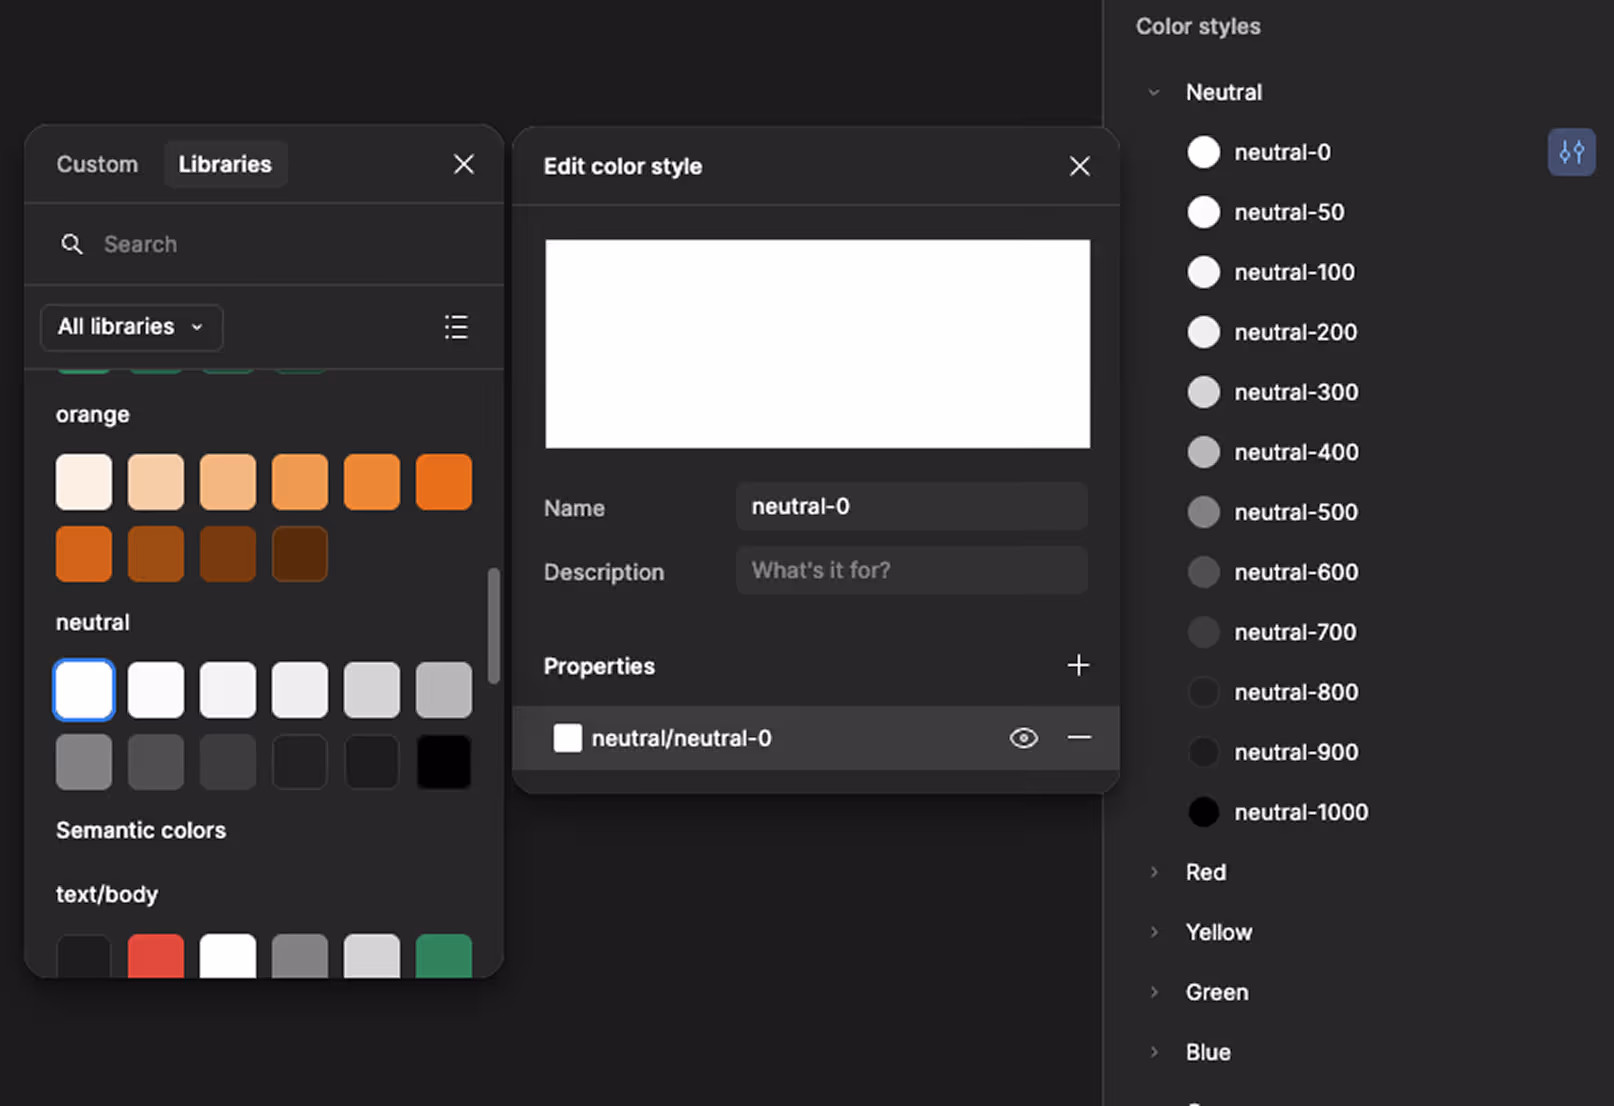The image size is (1614, 1106).
Task: Pick the black neutral swatch
Action: [444, 762]
